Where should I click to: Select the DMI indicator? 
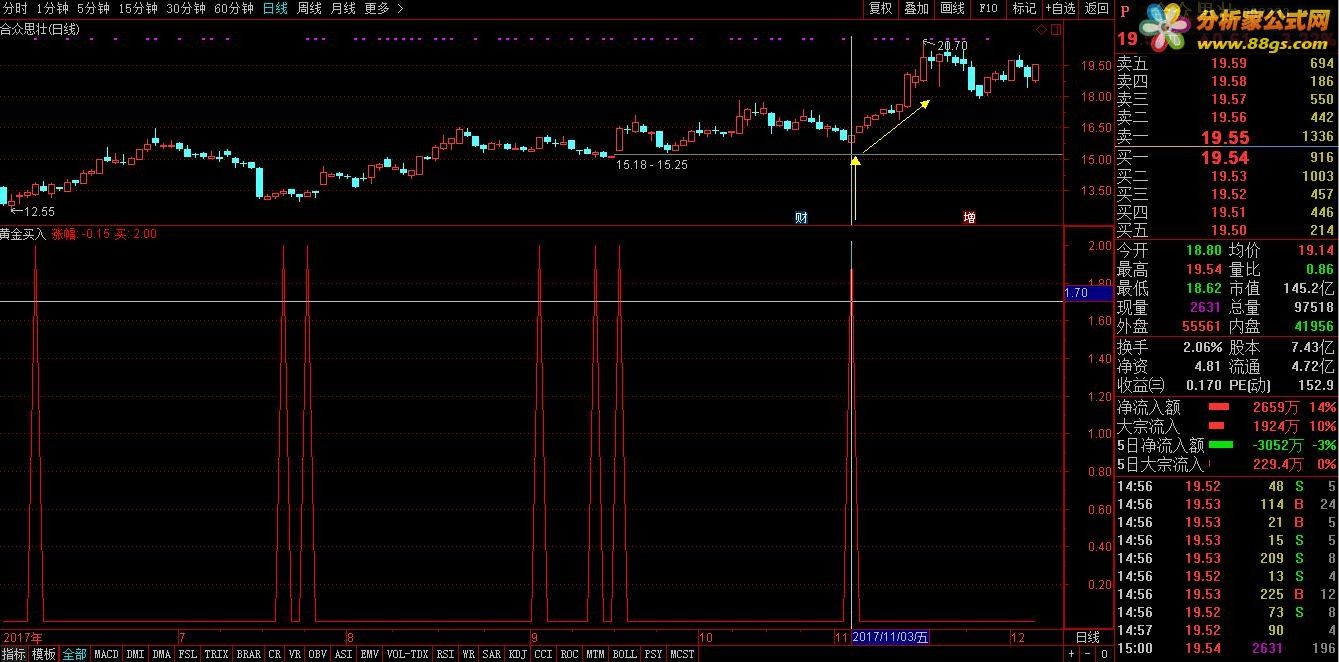coord(135,654)
